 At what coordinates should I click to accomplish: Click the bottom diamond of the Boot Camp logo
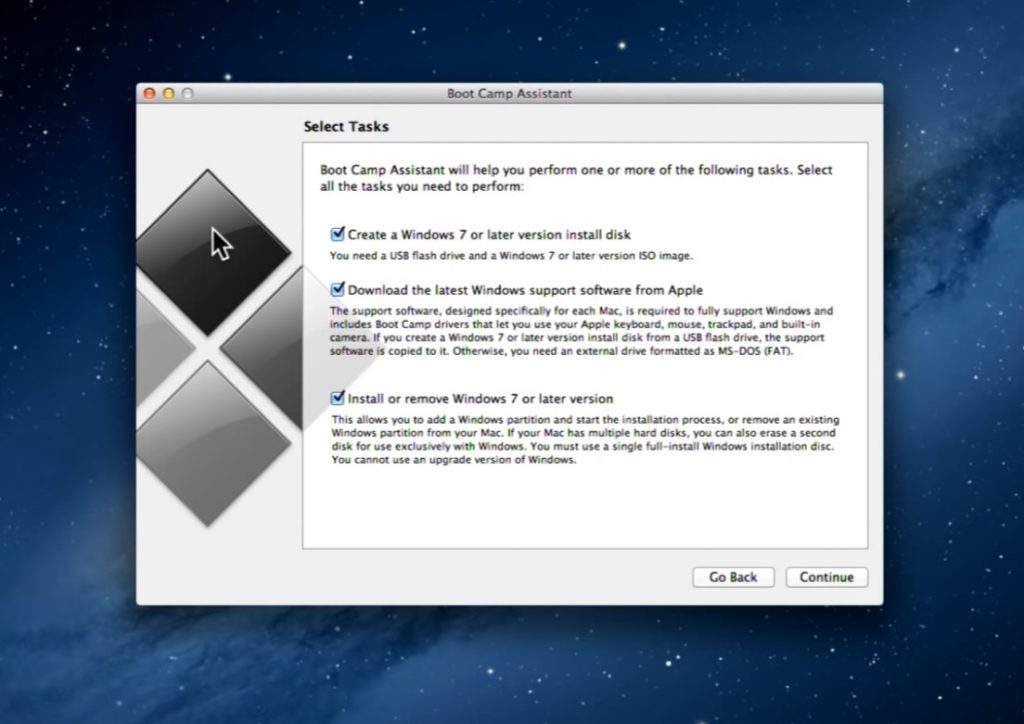(x=210, y=442)
